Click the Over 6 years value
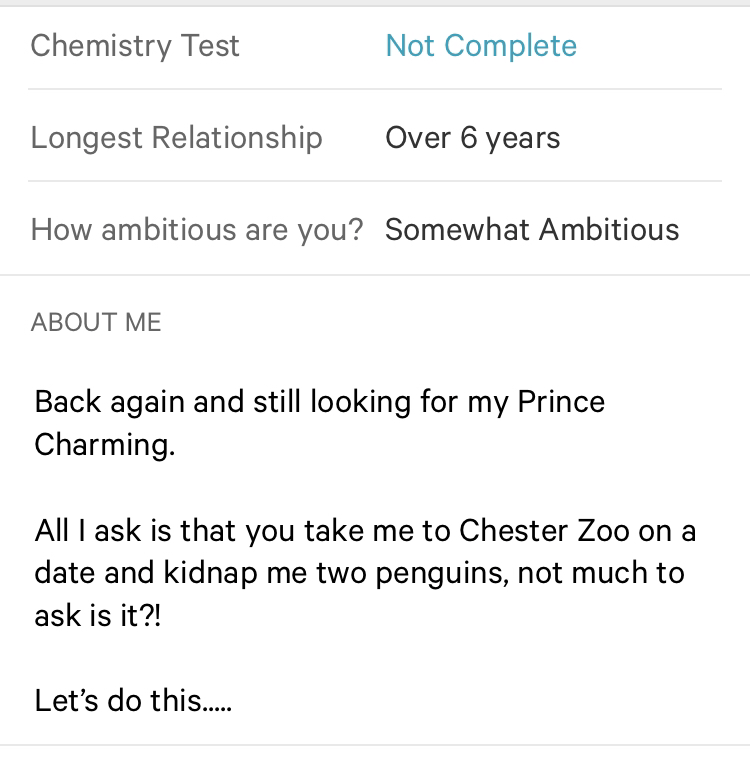 [x=472, y=138]
